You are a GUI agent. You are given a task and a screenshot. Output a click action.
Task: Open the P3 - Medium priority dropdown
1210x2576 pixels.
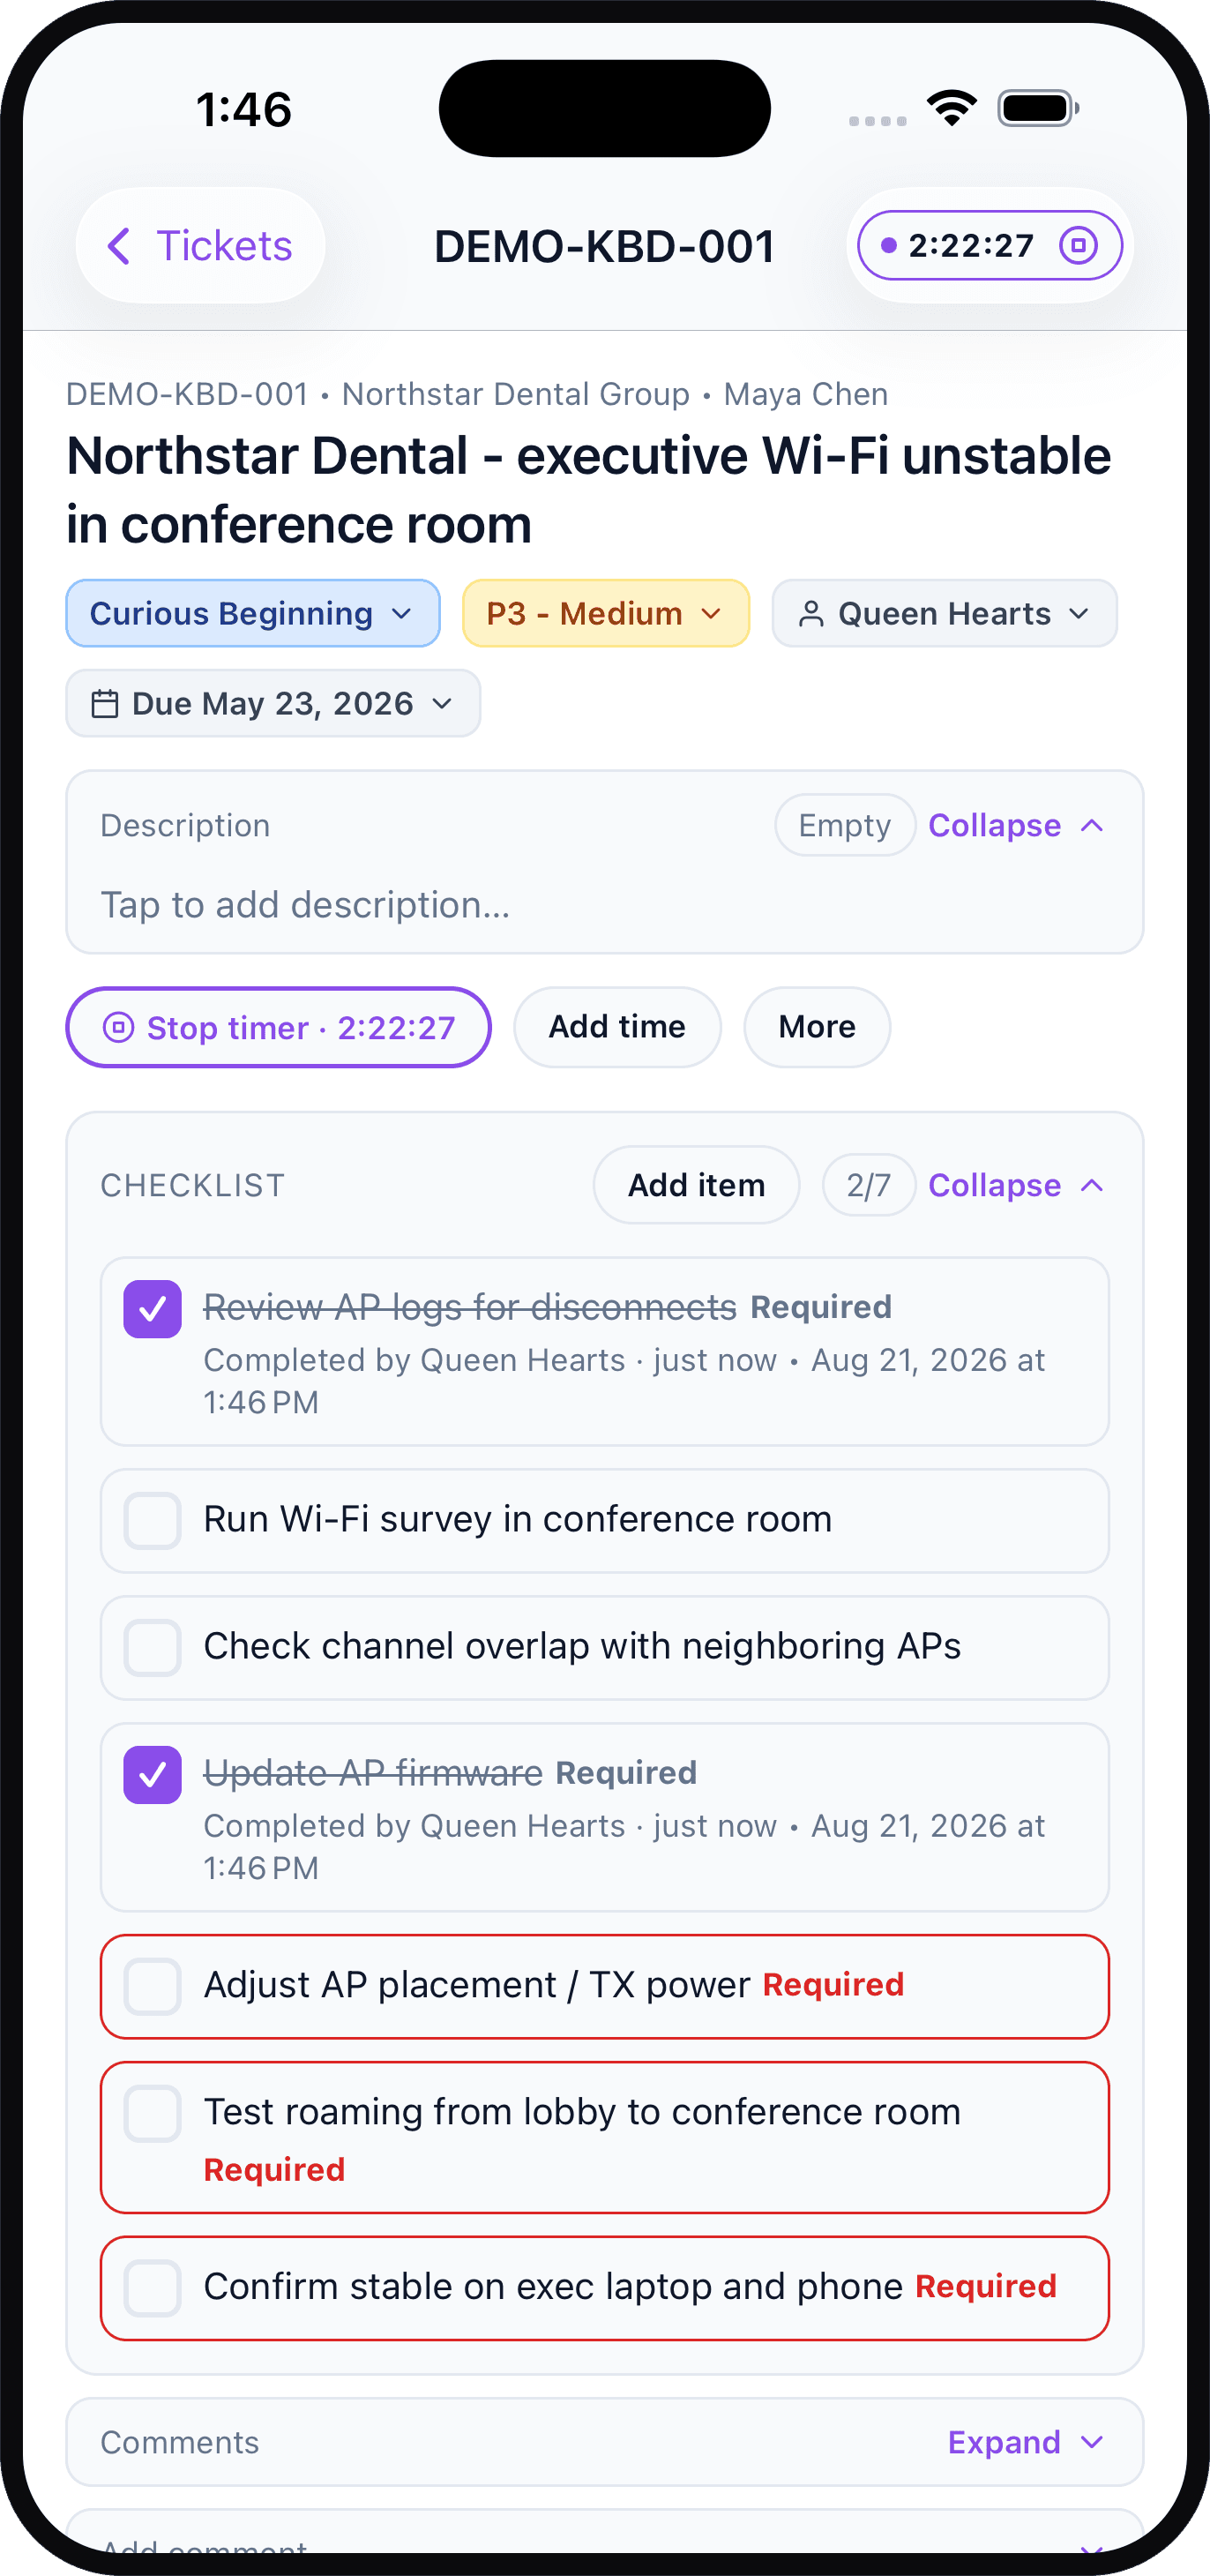coord(605,613)
